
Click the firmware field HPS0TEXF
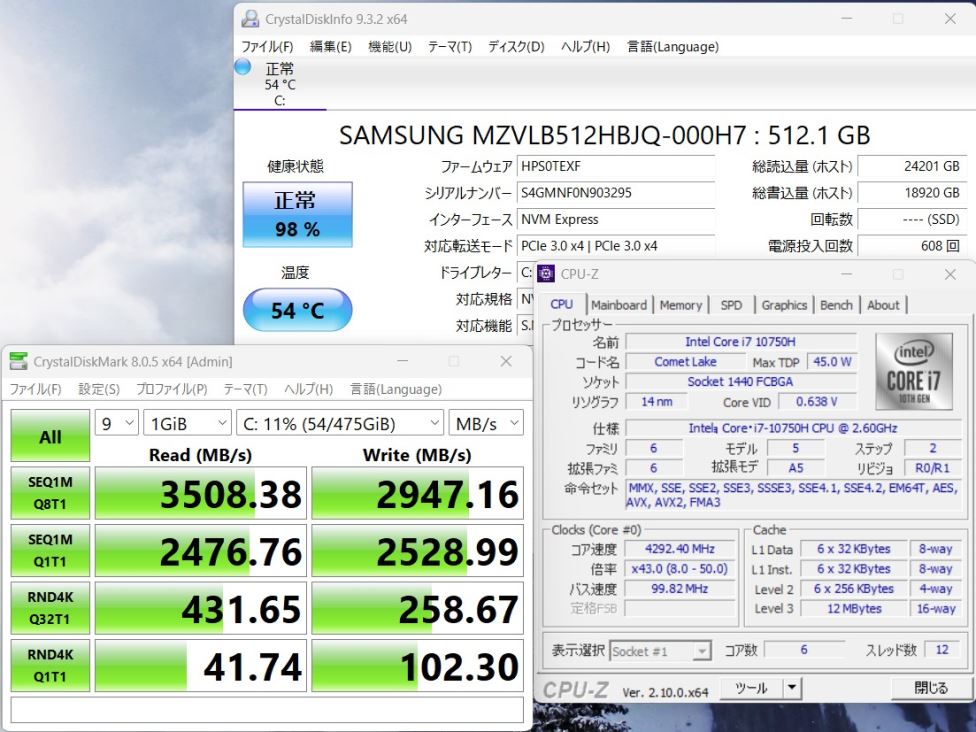click(x=616, y=166)
